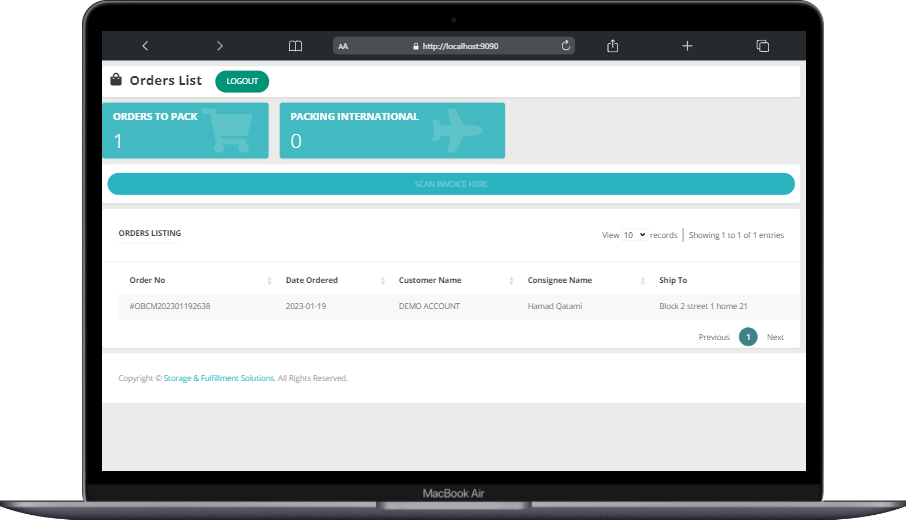906x520 pixels.
Task: Click the Next pagination link
Action: point(775,337)
